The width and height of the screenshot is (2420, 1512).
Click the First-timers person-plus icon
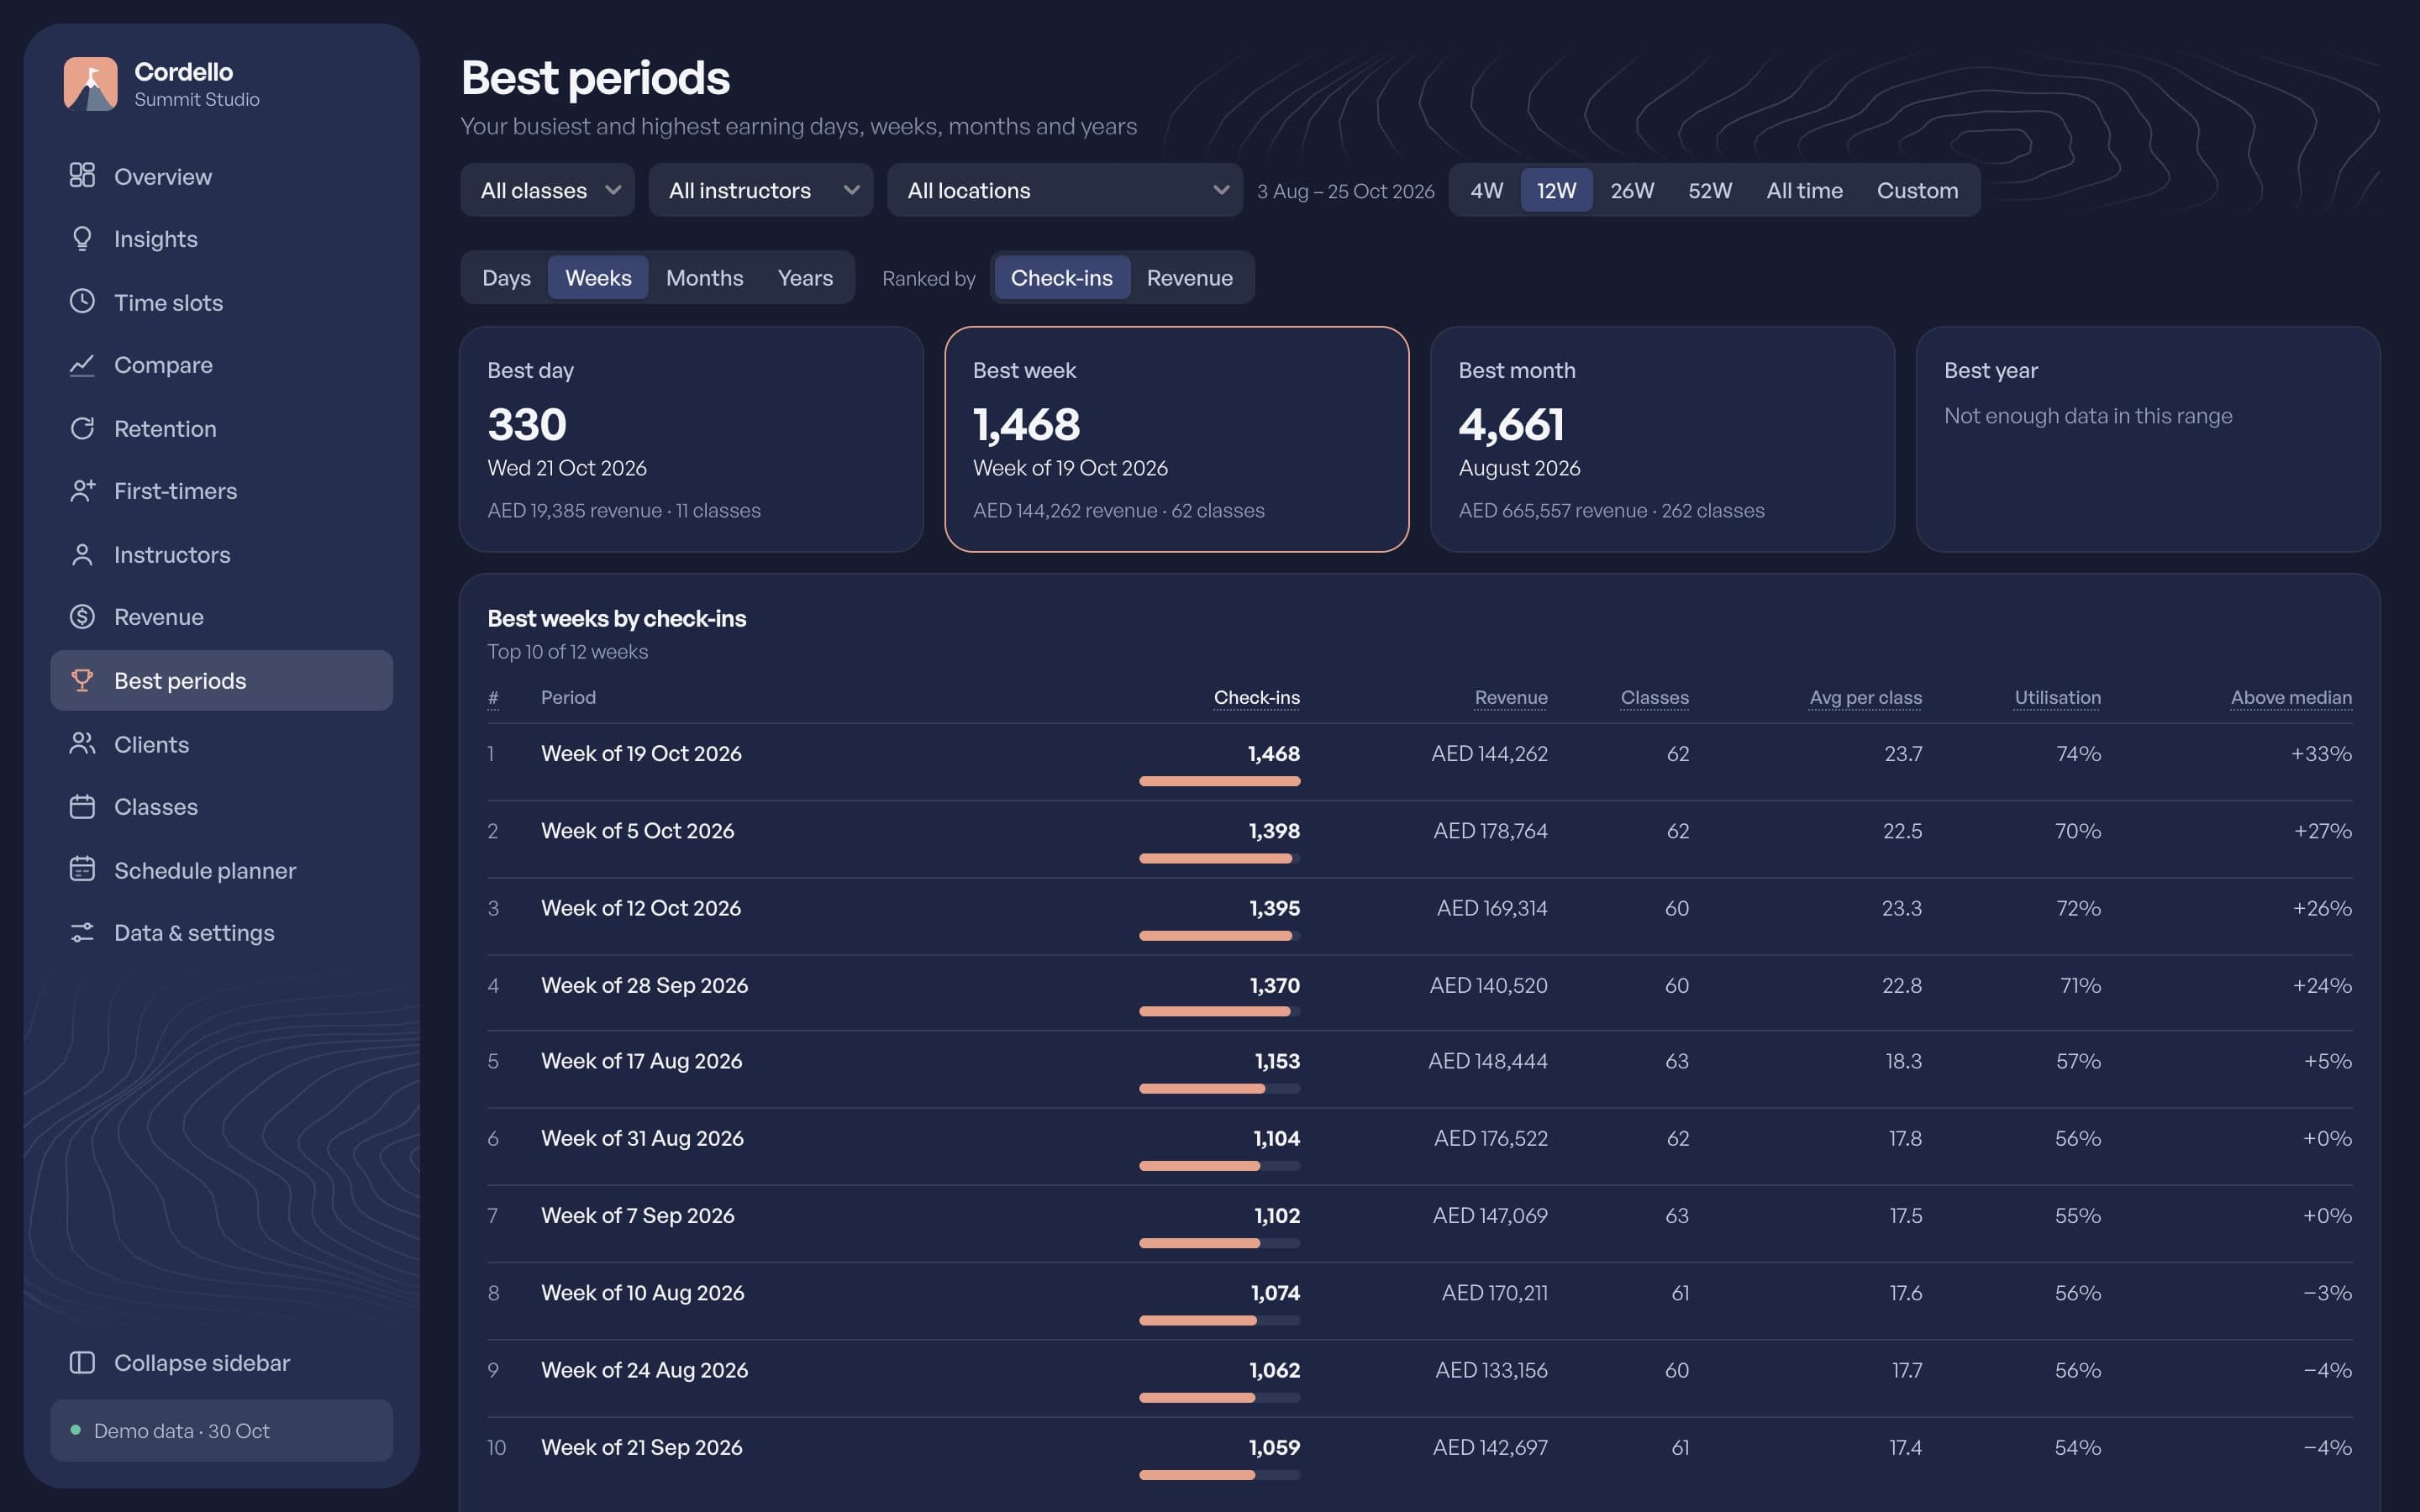coord(82,490)
